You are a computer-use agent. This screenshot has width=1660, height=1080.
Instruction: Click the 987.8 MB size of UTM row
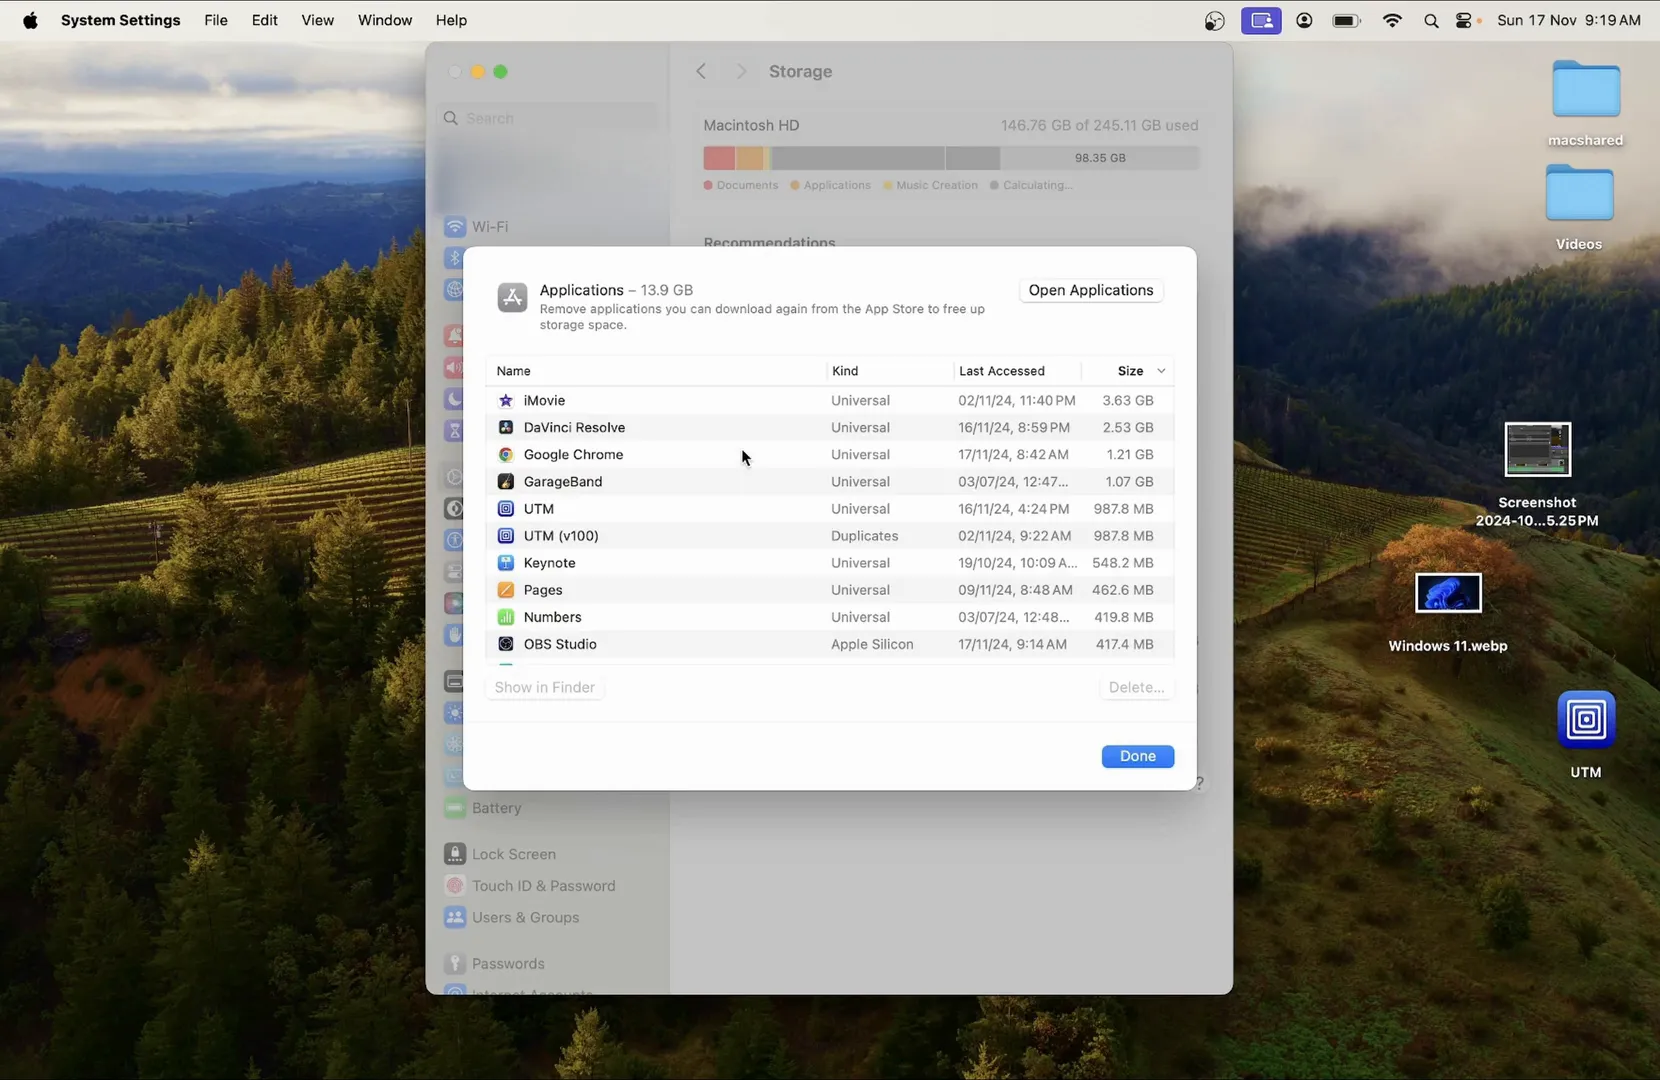pyautogui.click(x=1123, y=508)
